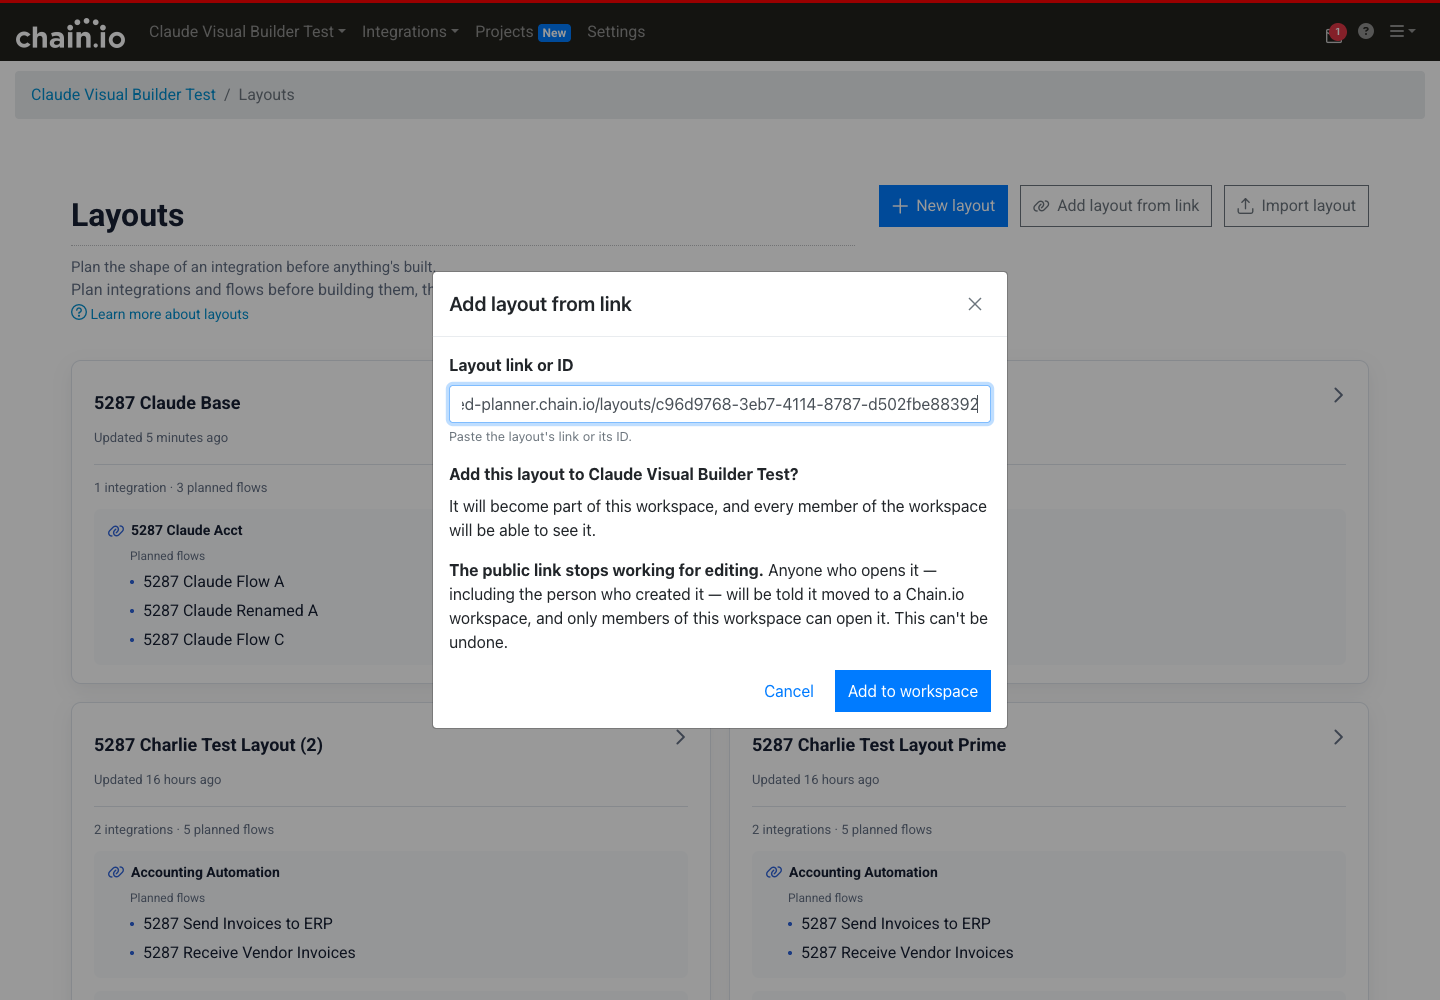Select planned flow 5287 Claude Flow C

[x=214, y=640]
